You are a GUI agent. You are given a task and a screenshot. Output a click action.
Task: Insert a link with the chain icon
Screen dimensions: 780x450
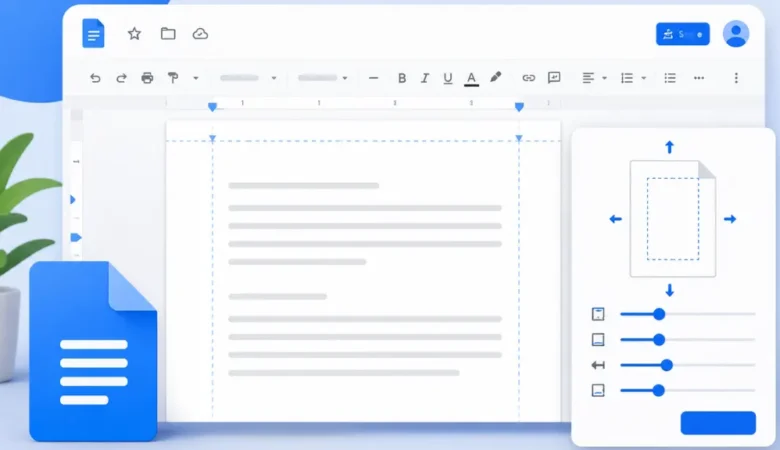[528, 78]
